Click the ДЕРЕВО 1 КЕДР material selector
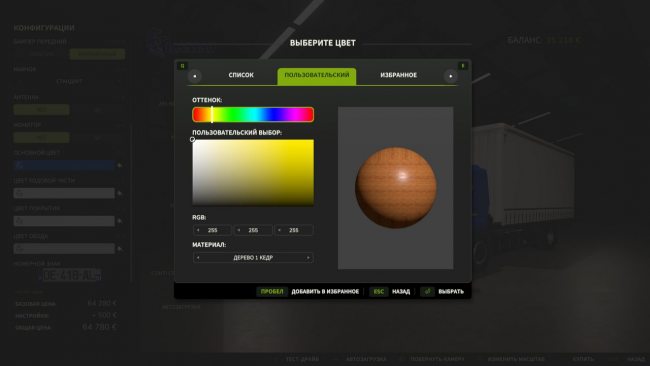 point(253,258)
